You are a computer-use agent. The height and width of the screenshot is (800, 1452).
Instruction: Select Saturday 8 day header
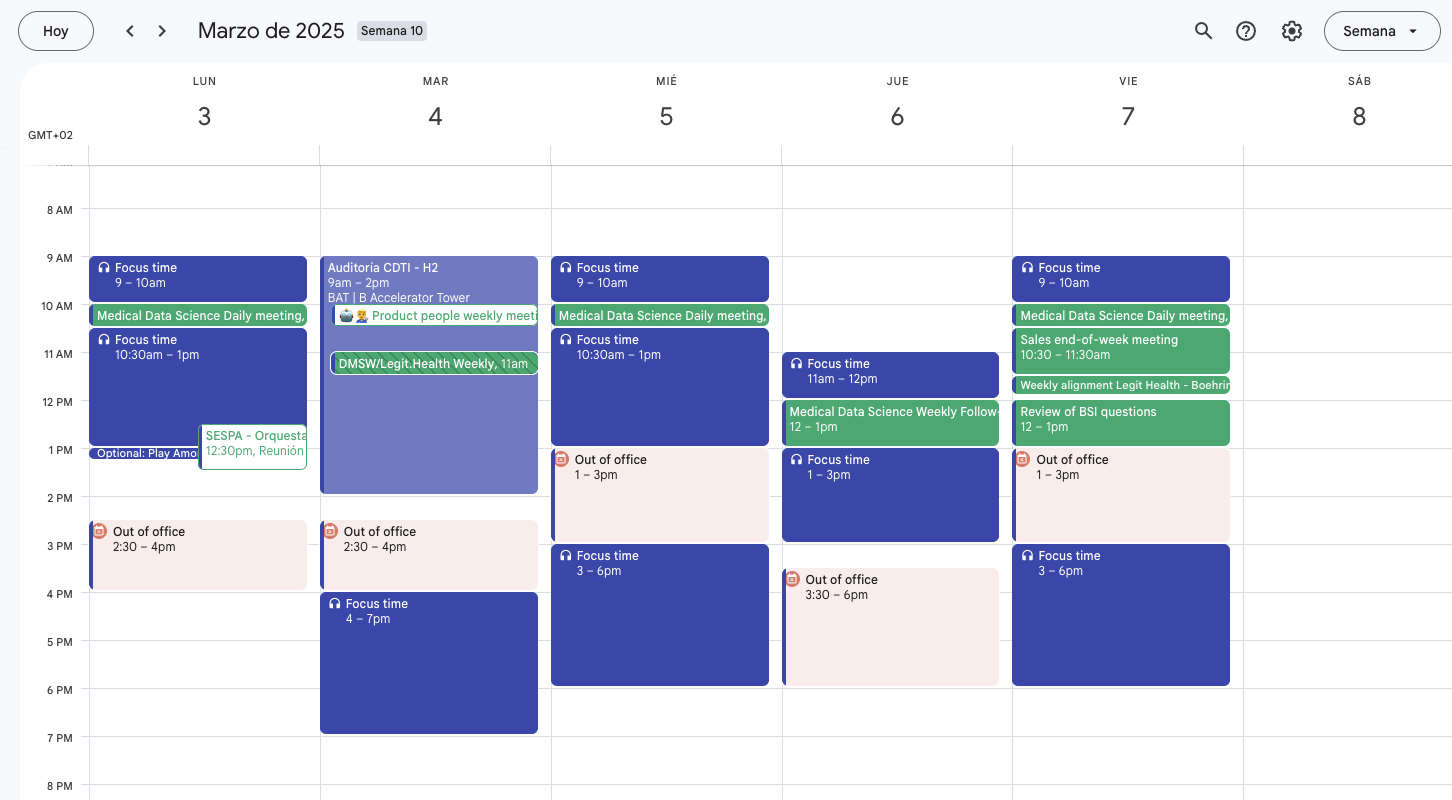tap(1359, 116)
